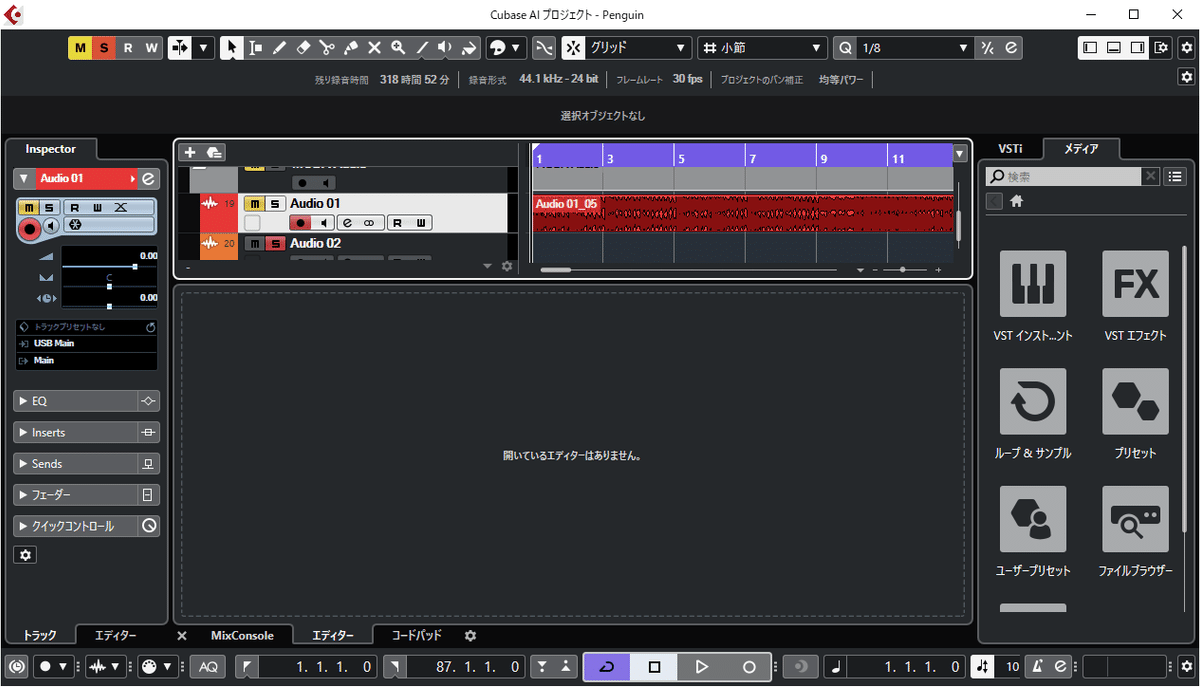Mute the Audio 01 track
This screenshot has height=687, width=1200.
(x=255, y=203)
